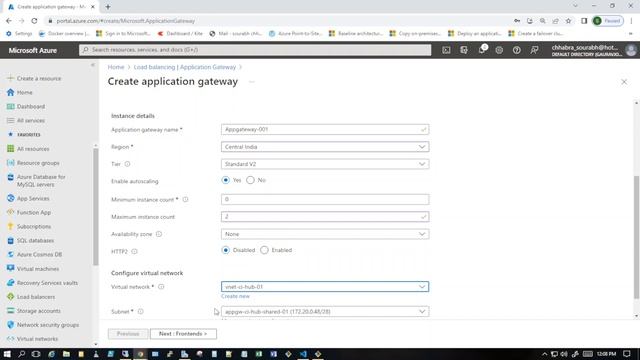Open the Region dropdown
Screen dimensions: 640x360
[x=325, y=147]
